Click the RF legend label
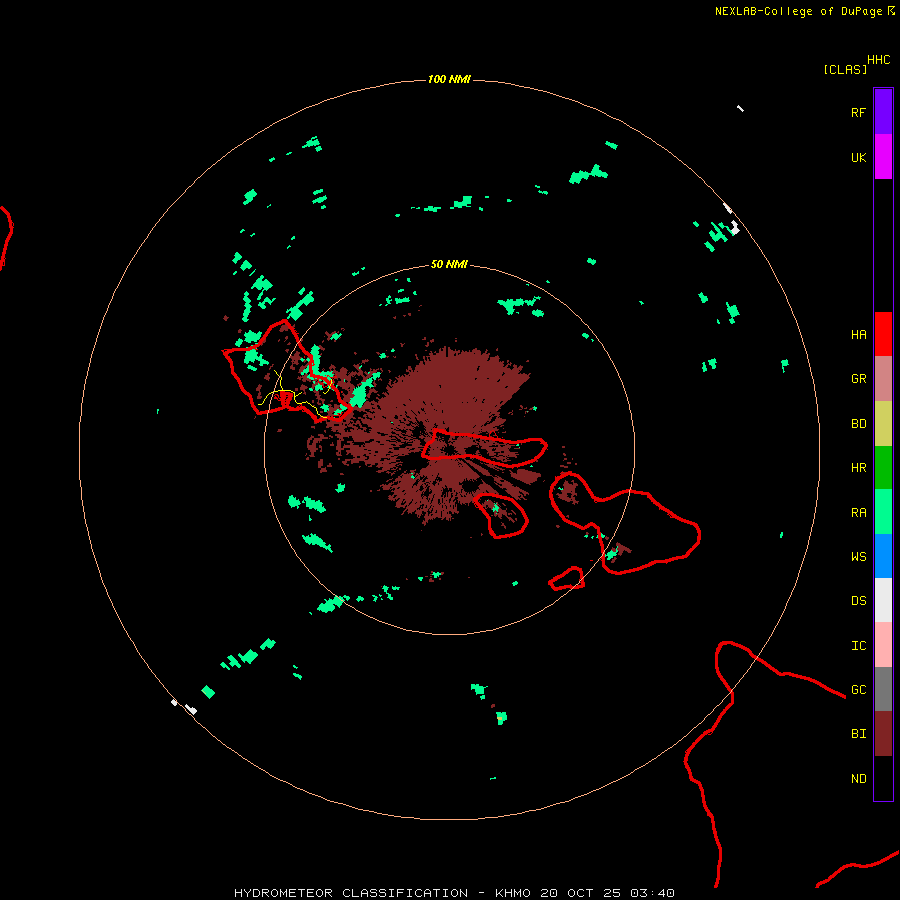Image resolution: width=900 pixels, height=900 pixels. click(859, 112)
